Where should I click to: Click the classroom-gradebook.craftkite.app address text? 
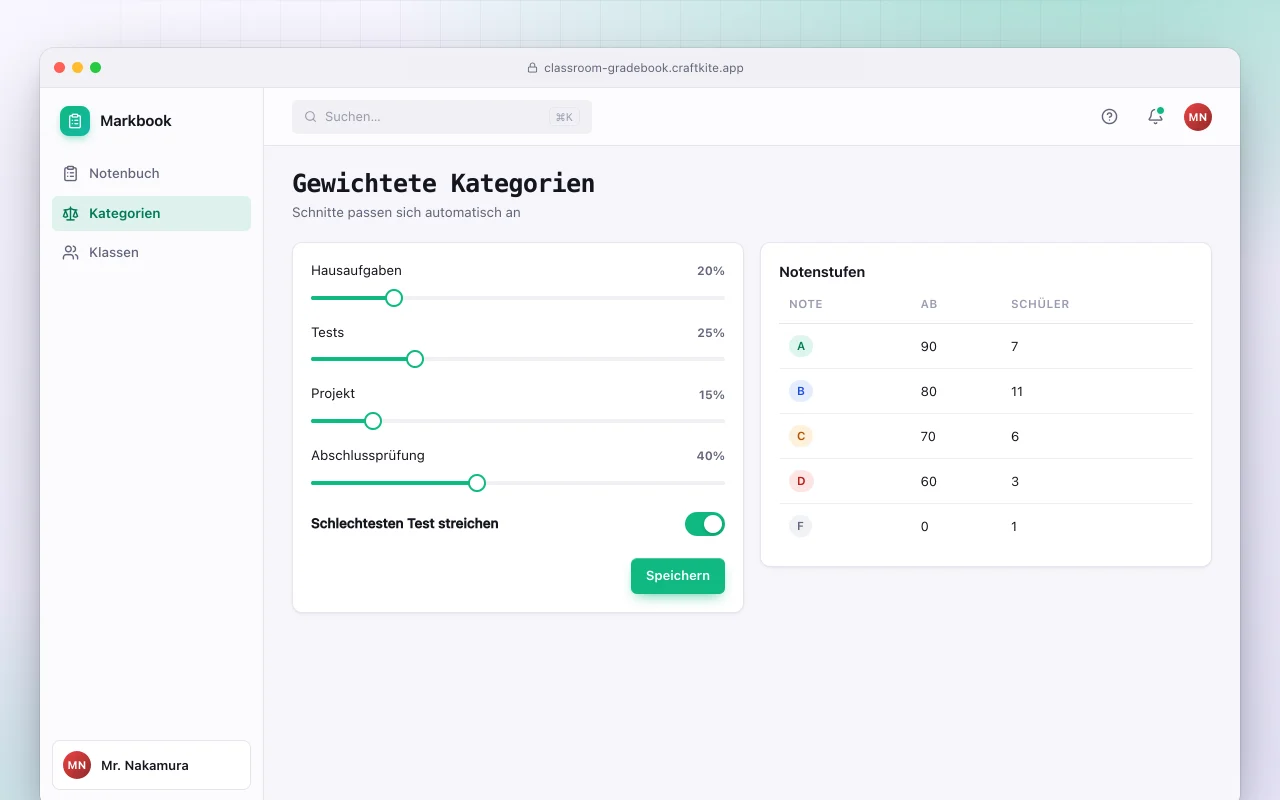point(644,68)
